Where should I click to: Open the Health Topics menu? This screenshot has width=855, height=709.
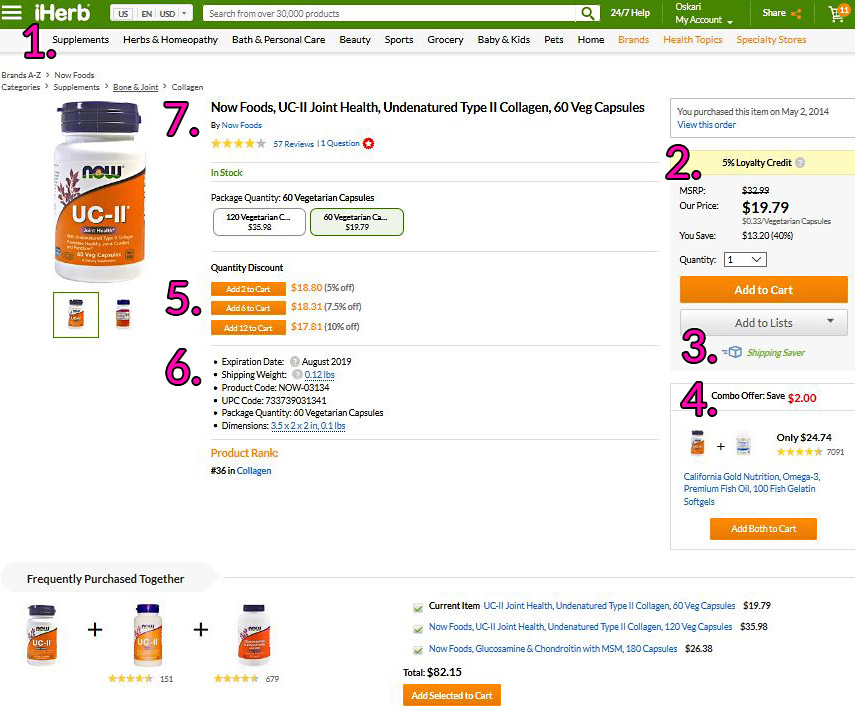[x=692, y=40]
